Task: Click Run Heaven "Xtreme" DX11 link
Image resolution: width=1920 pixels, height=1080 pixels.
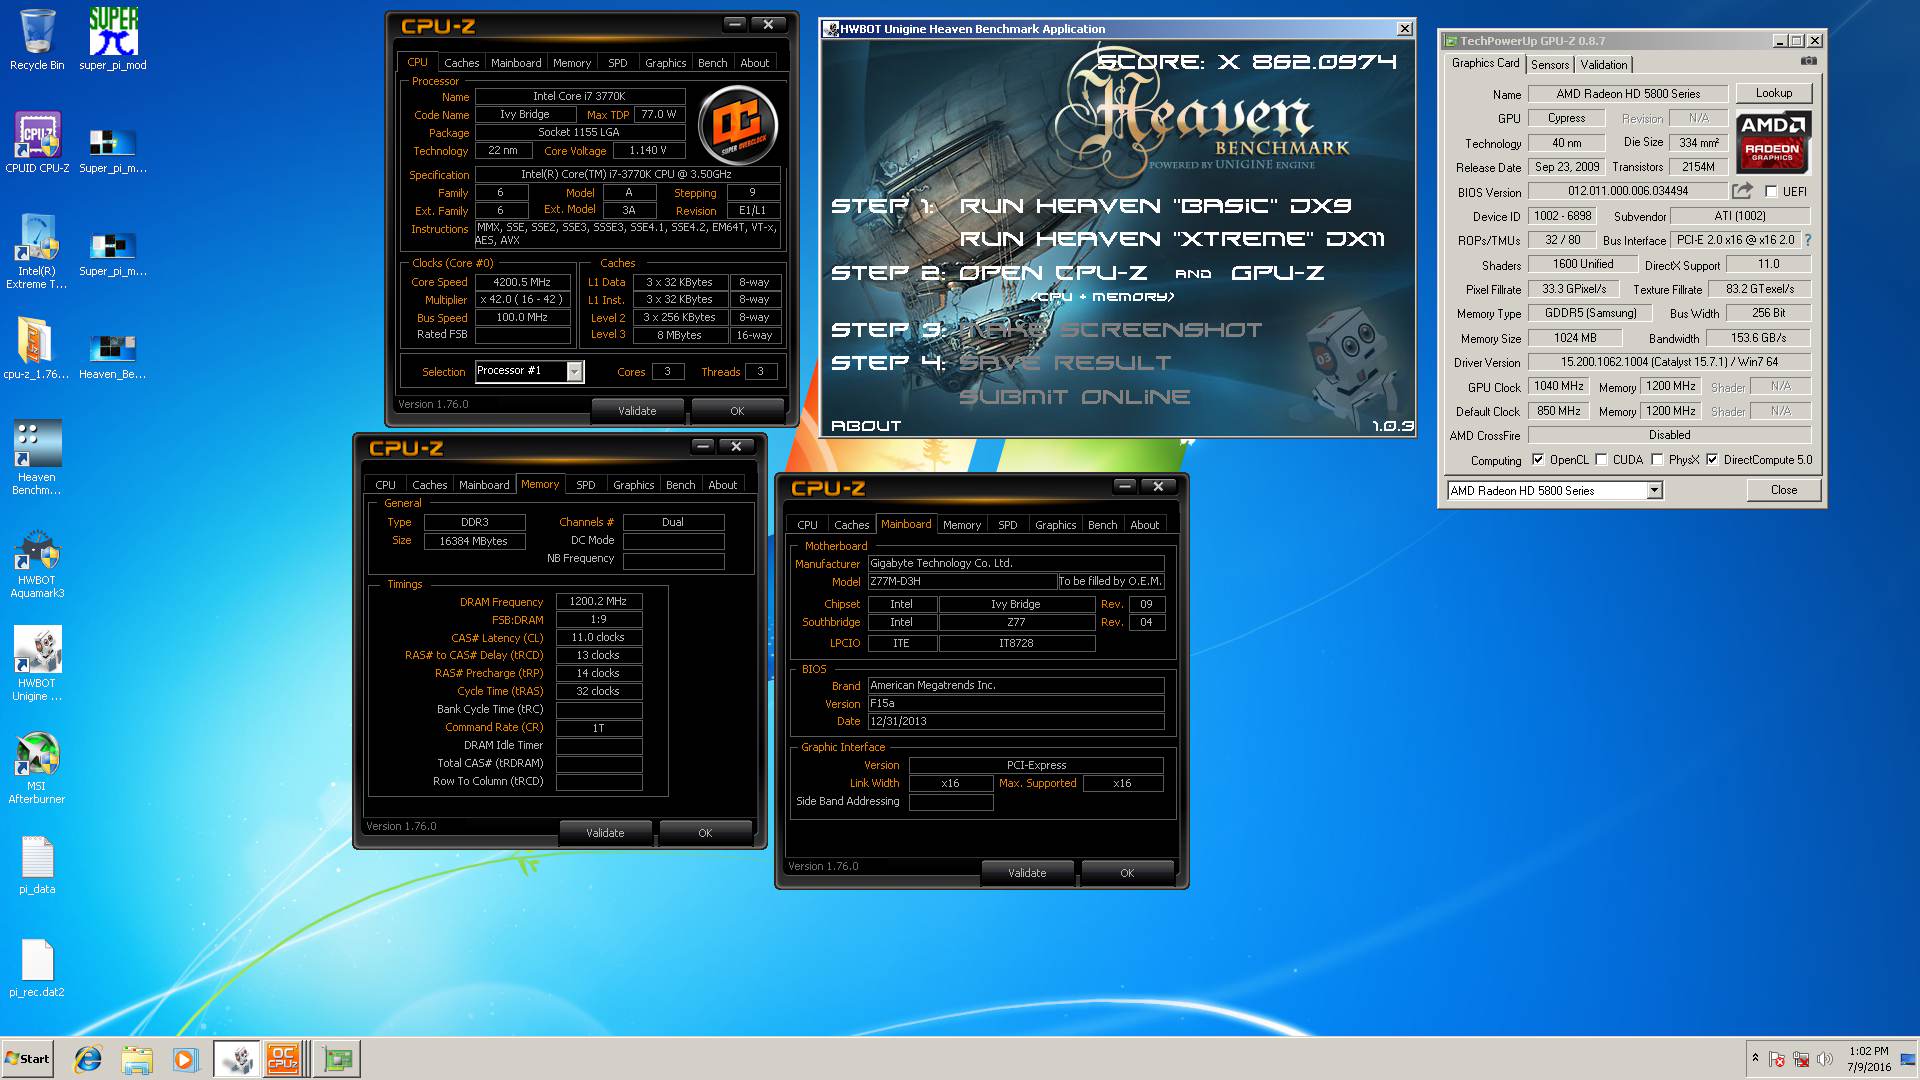Action: coord(1172,239)
